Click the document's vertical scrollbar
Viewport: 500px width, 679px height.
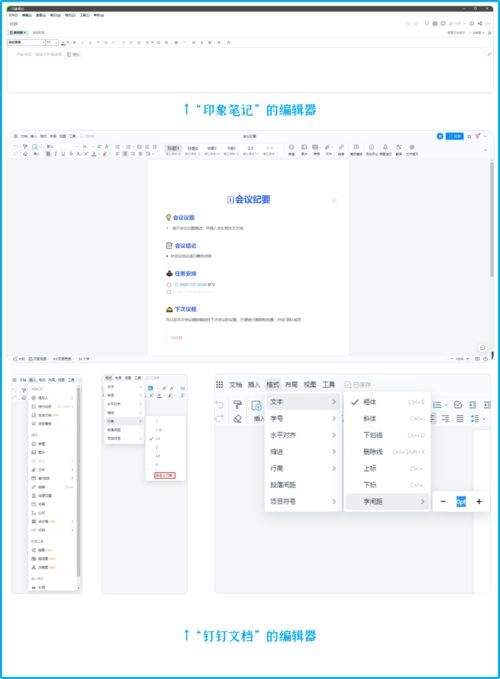coord(492,219)
